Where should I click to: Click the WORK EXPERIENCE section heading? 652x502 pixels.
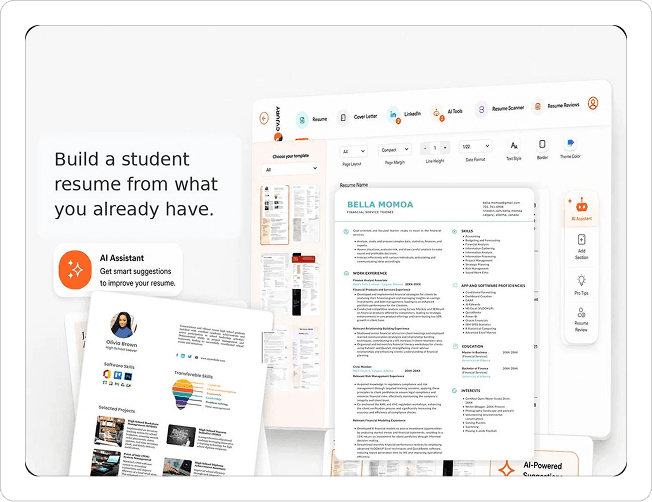click(370, 273)
